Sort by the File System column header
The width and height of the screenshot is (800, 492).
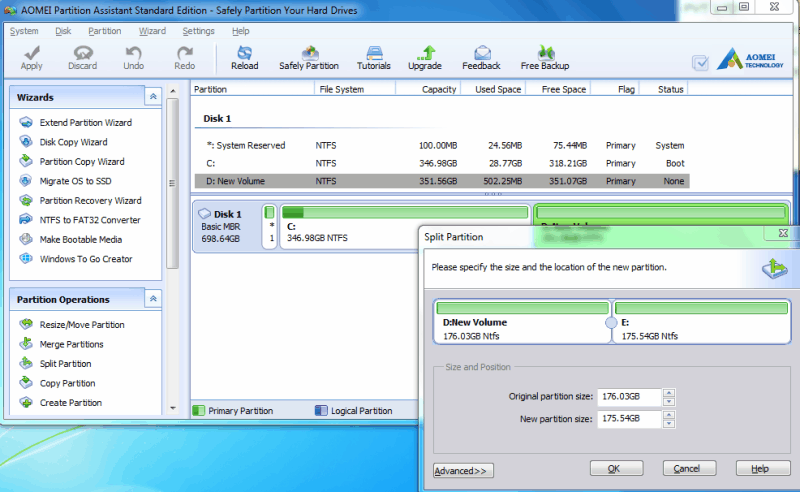coord(355,89)
